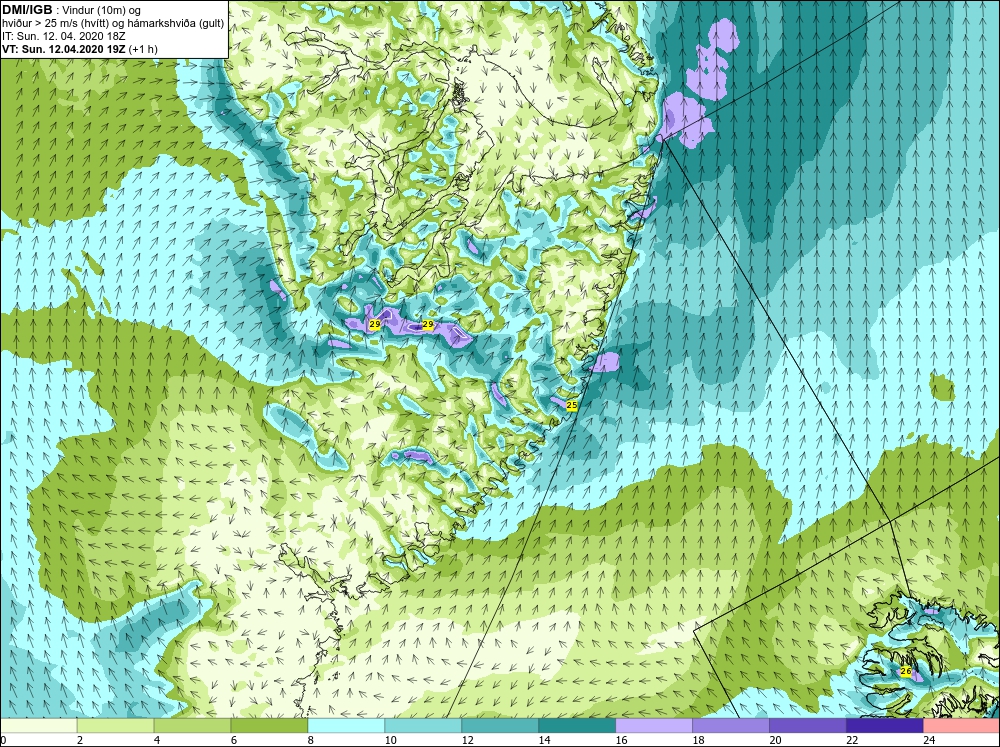Pick the 12–14 m/s teal legend swatch
The height and width of the screenshot is (747, 1000).
[500, 726]
